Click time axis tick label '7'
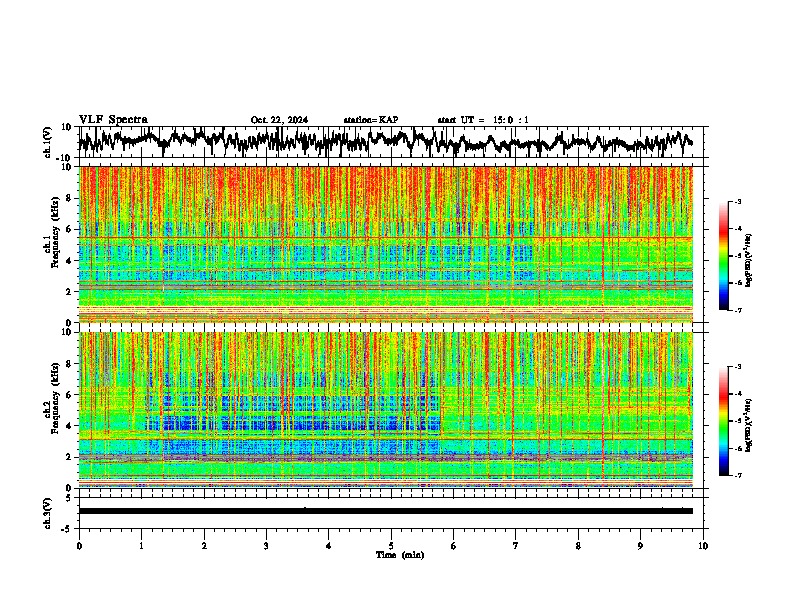This screenshot has height=612, width=792. 516,546
